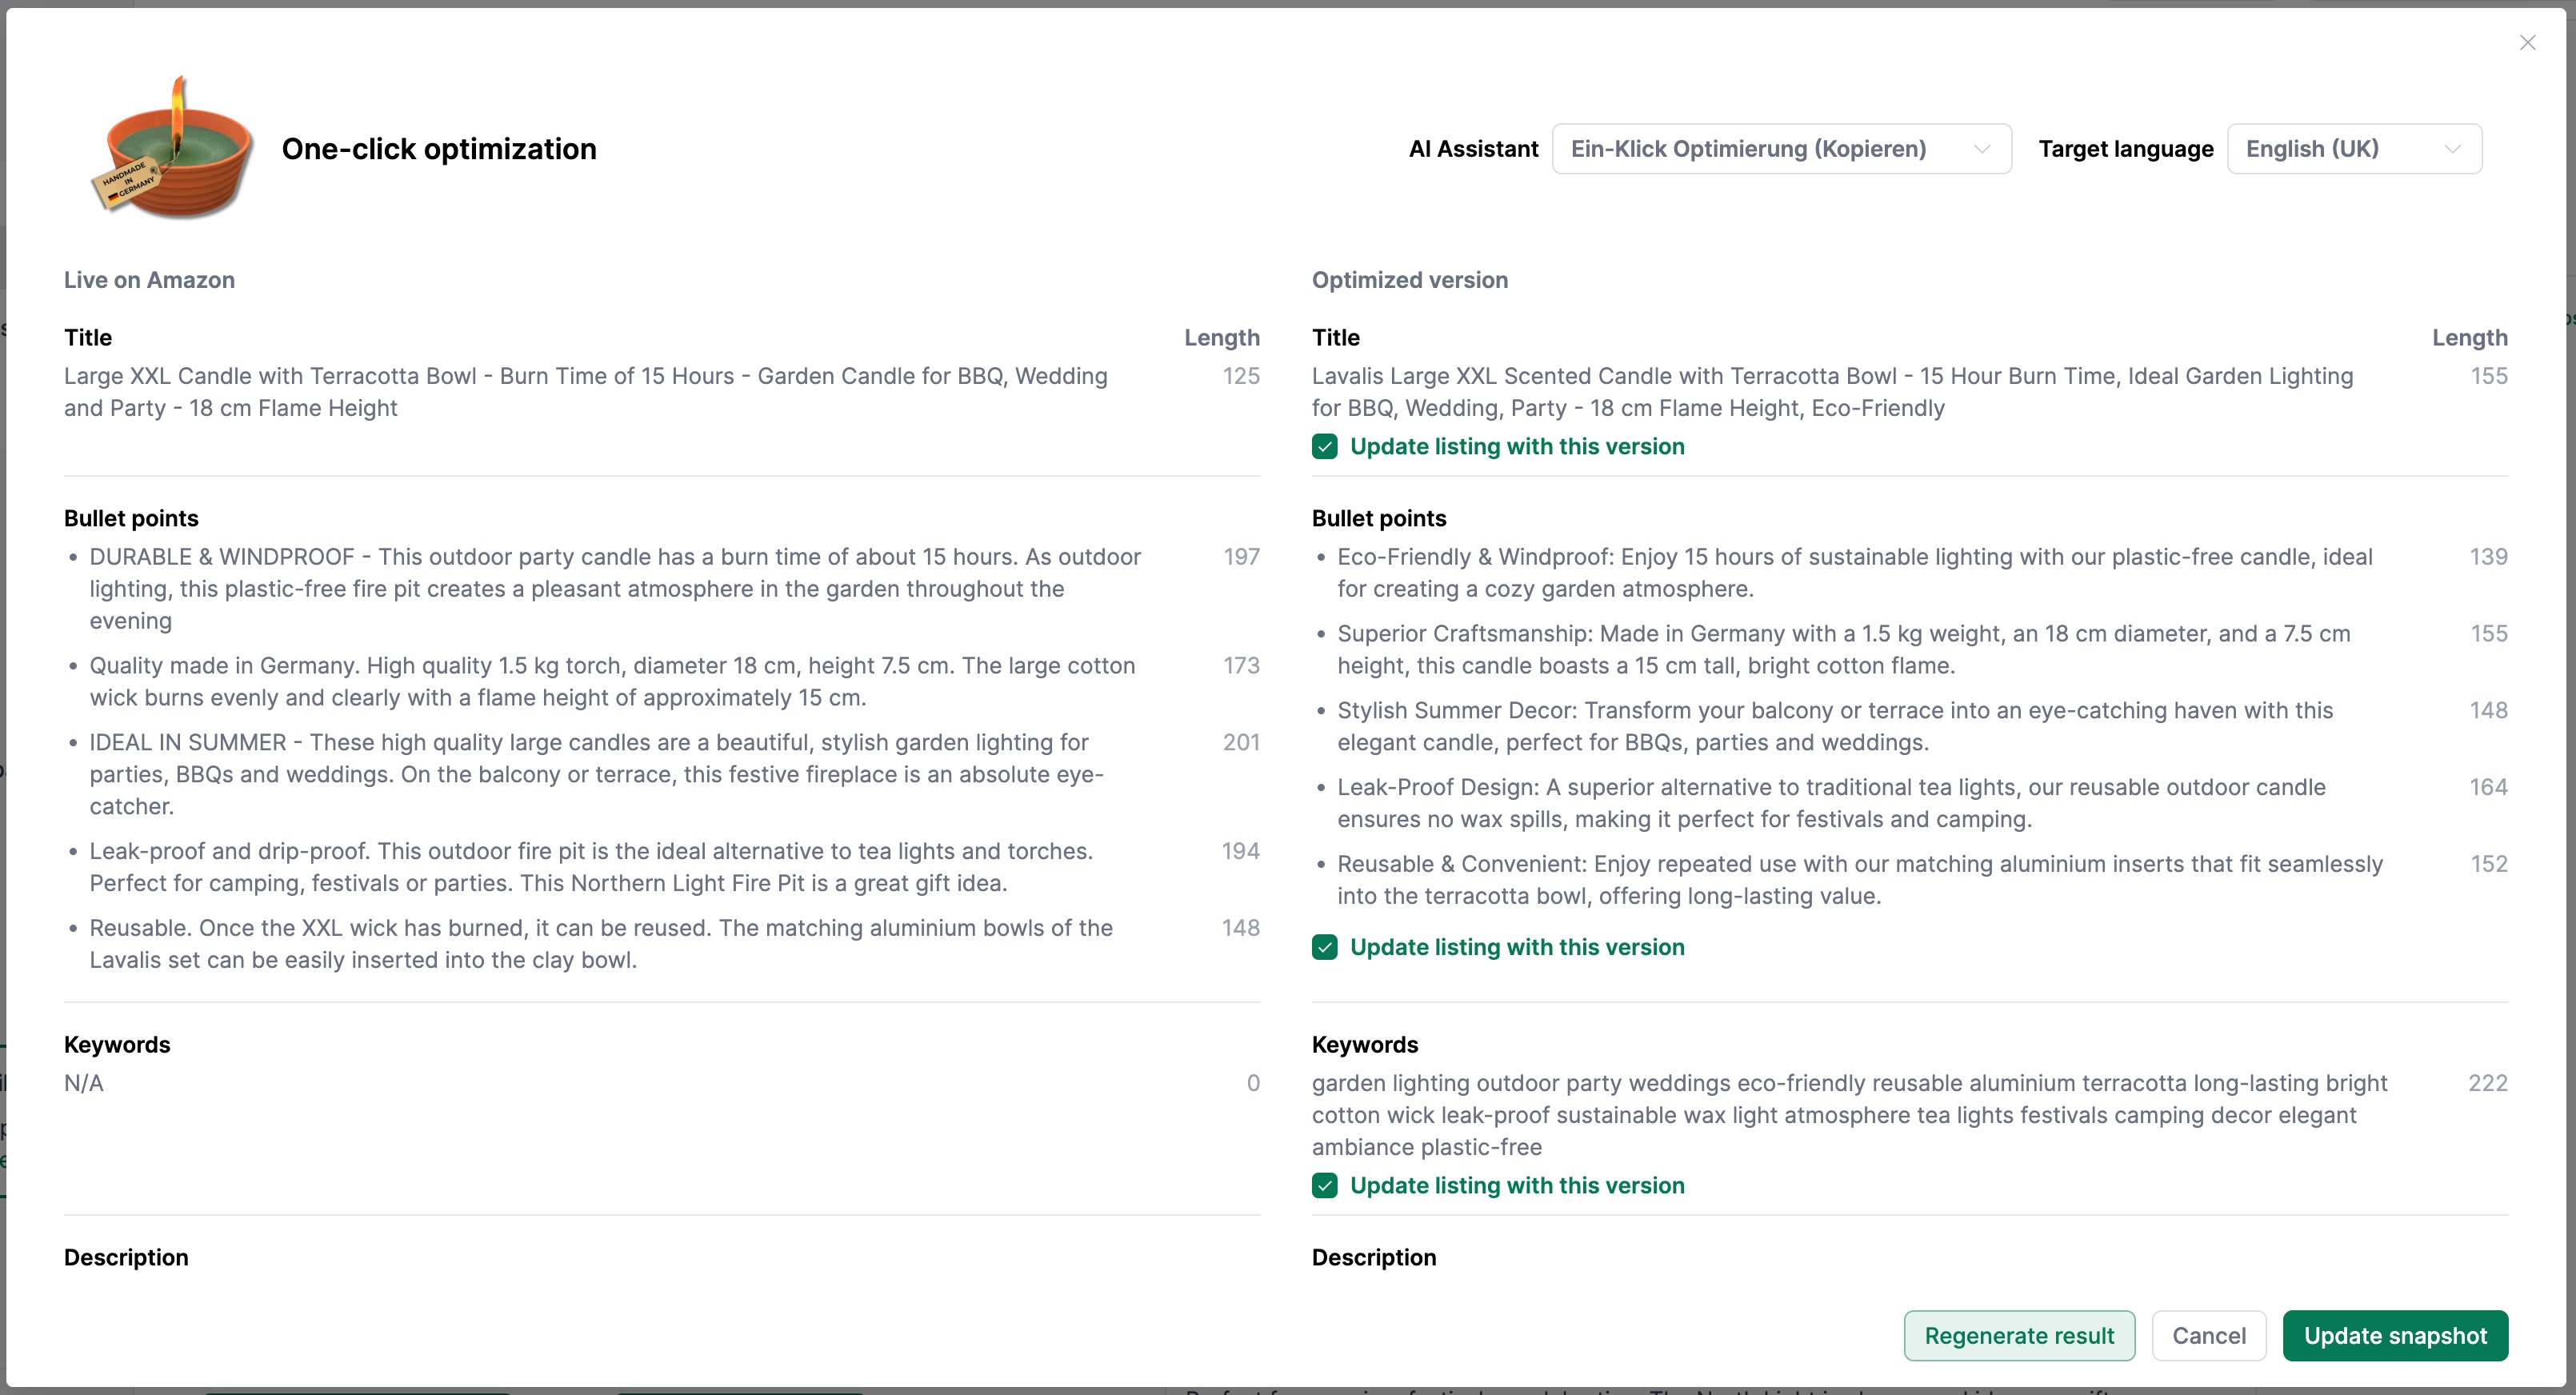Disable the Keywords 'Update listing with this version' checkbox
Screen dimensions: 2576x1395
(1325, 1186)
